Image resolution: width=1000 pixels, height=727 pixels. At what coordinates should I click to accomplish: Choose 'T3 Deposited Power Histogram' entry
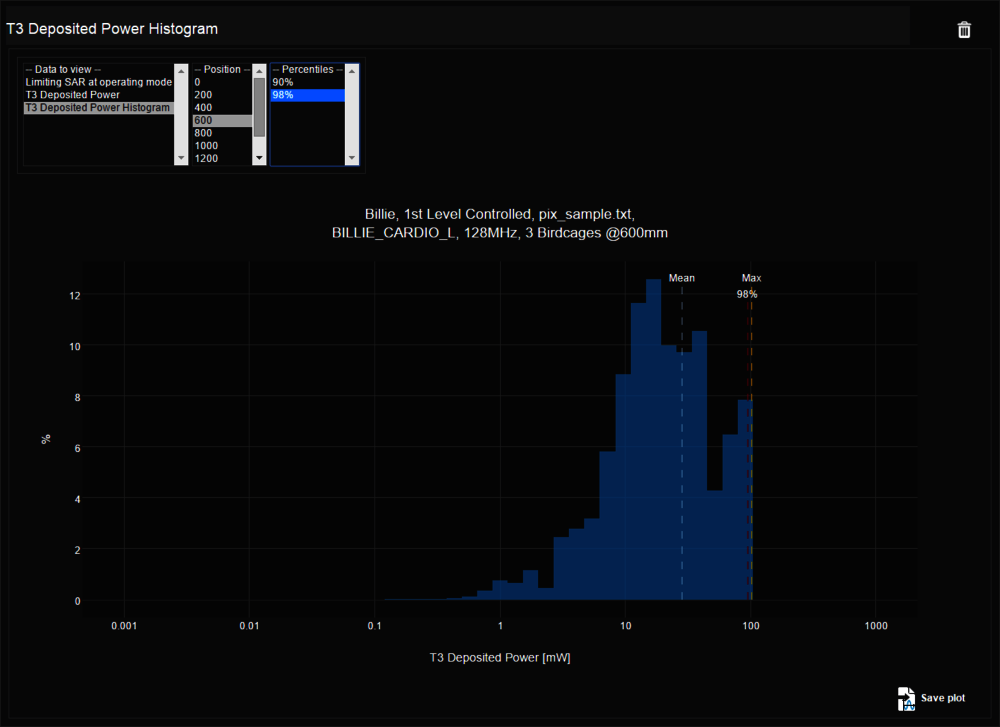click(97, 108)
